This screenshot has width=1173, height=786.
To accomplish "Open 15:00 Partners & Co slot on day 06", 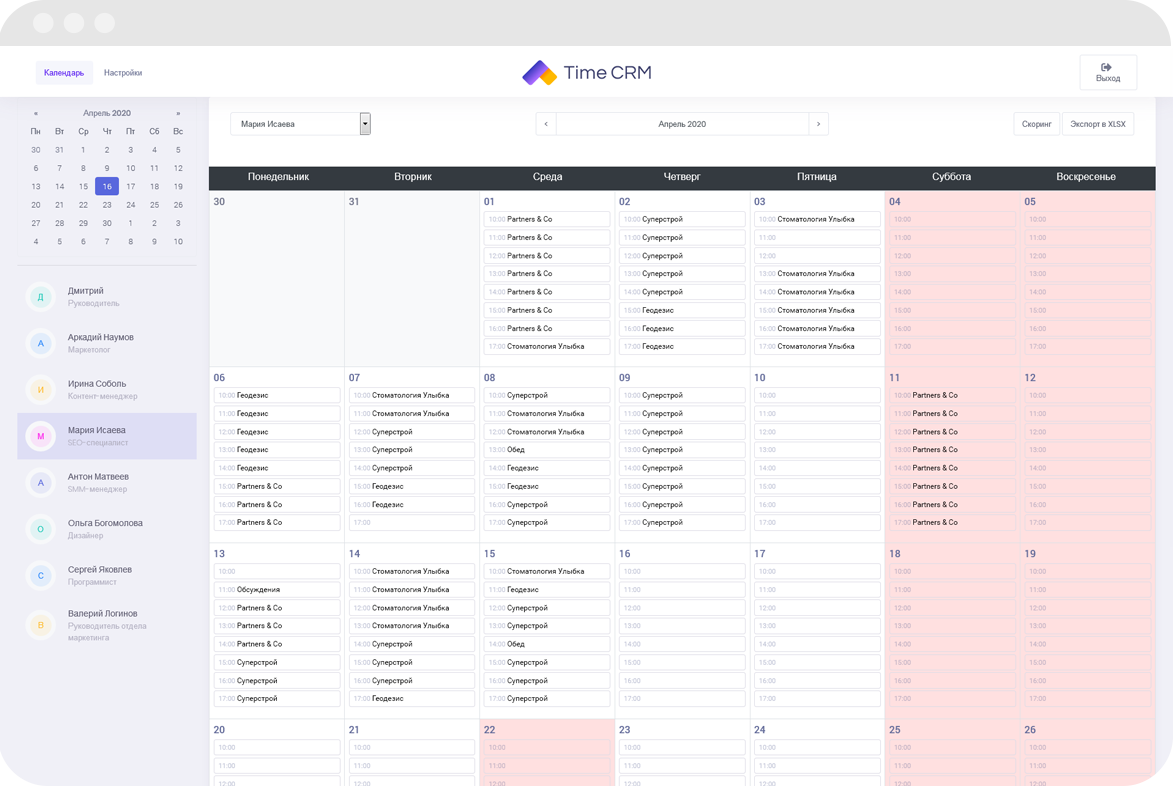I will click(x=277, y=486).
